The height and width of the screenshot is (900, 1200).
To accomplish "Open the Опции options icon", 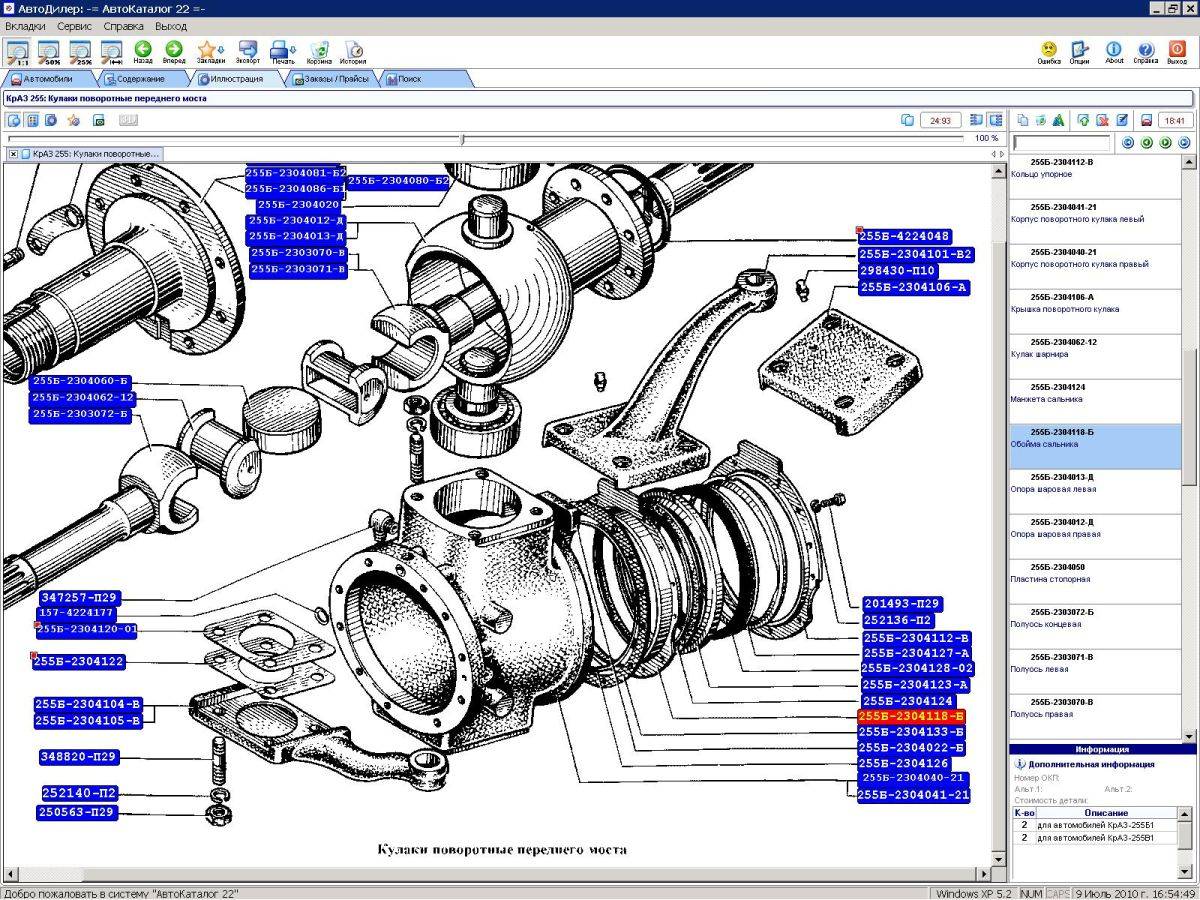I will 1080,51.
